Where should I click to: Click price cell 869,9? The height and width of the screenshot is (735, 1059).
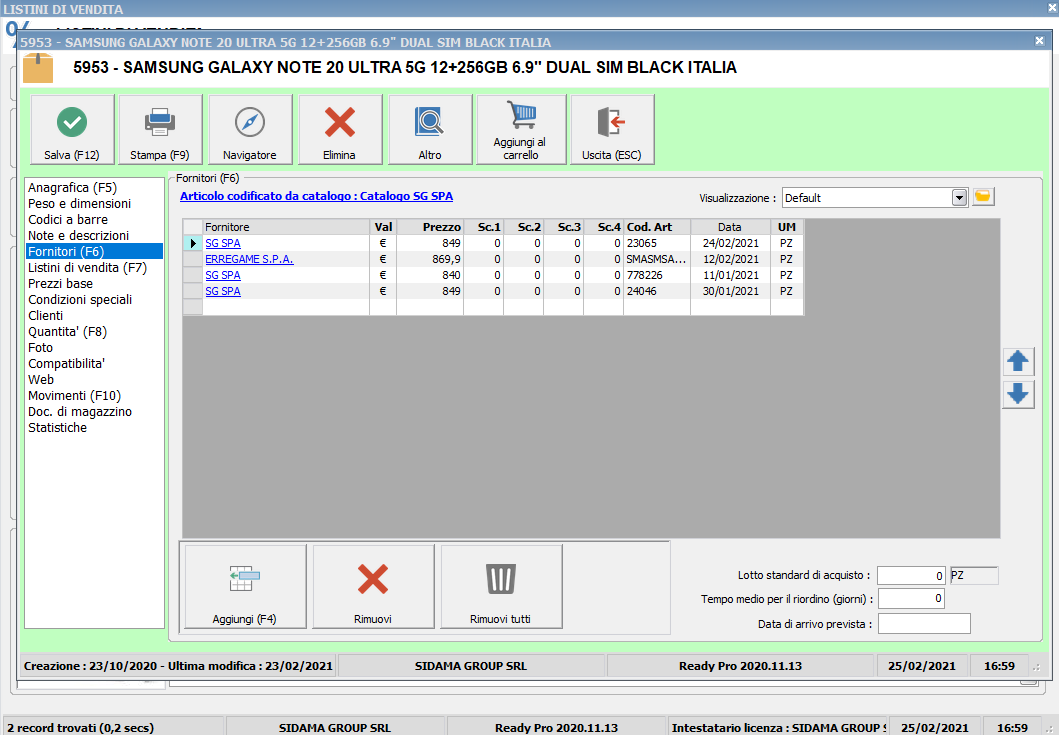(x=430, y=259)
